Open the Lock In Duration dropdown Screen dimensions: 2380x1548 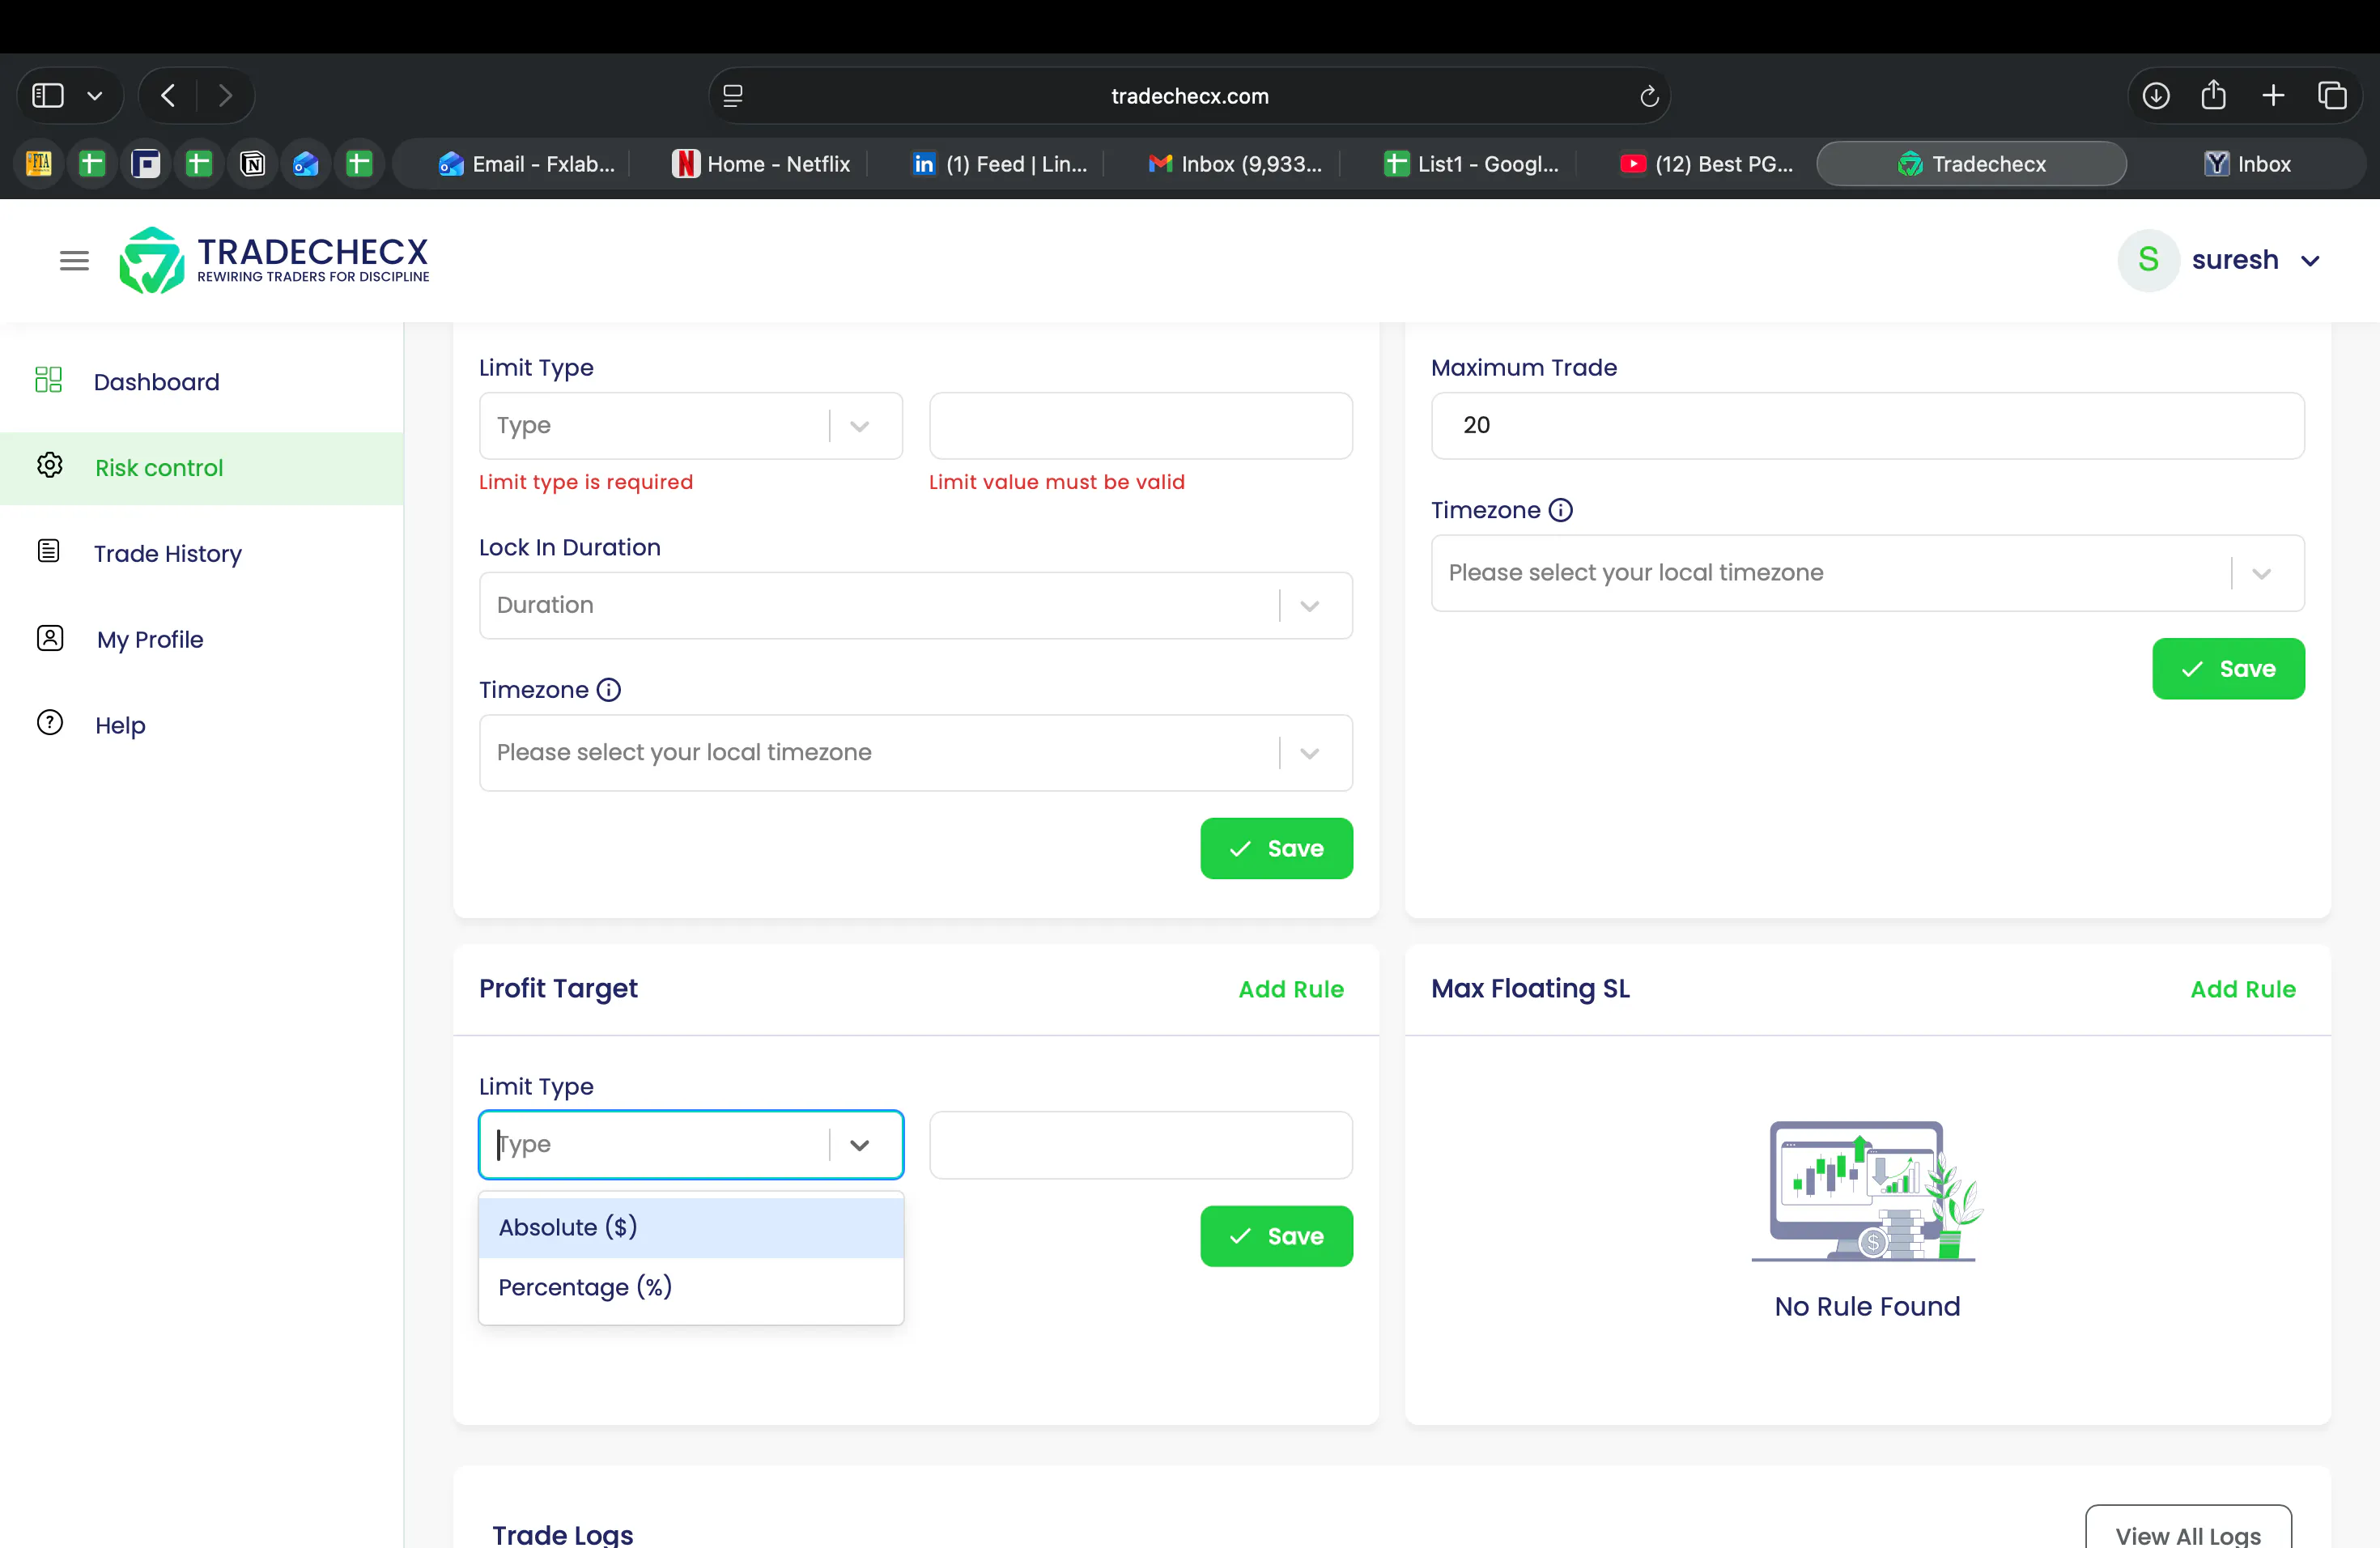coord(916,606)
